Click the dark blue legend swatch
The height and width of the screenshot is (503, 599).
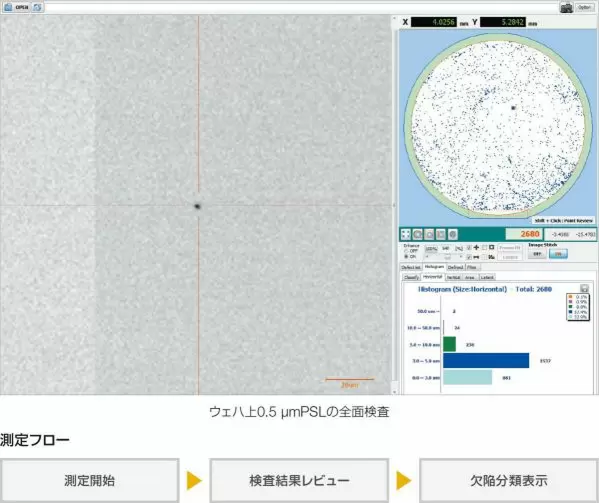click(570, 312)
